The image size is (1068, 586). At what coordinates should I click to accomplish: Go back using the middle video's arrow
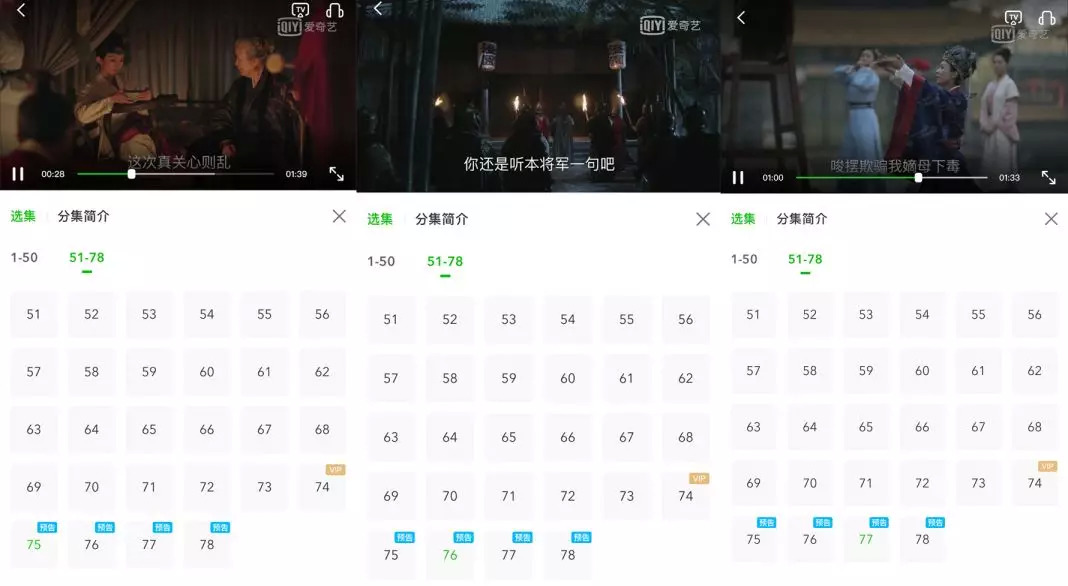tap(379, 9)
